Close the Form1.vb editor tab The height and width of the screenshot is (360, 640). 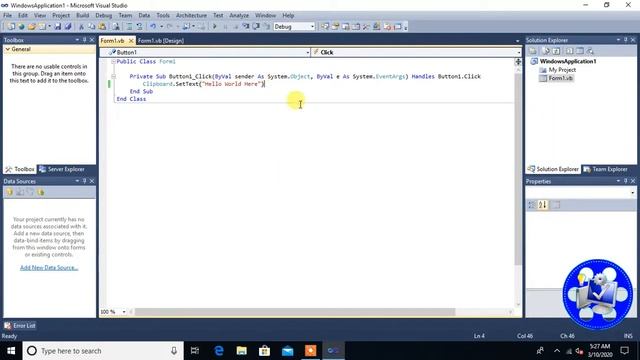pyautogui.click(x=131, y=41)
